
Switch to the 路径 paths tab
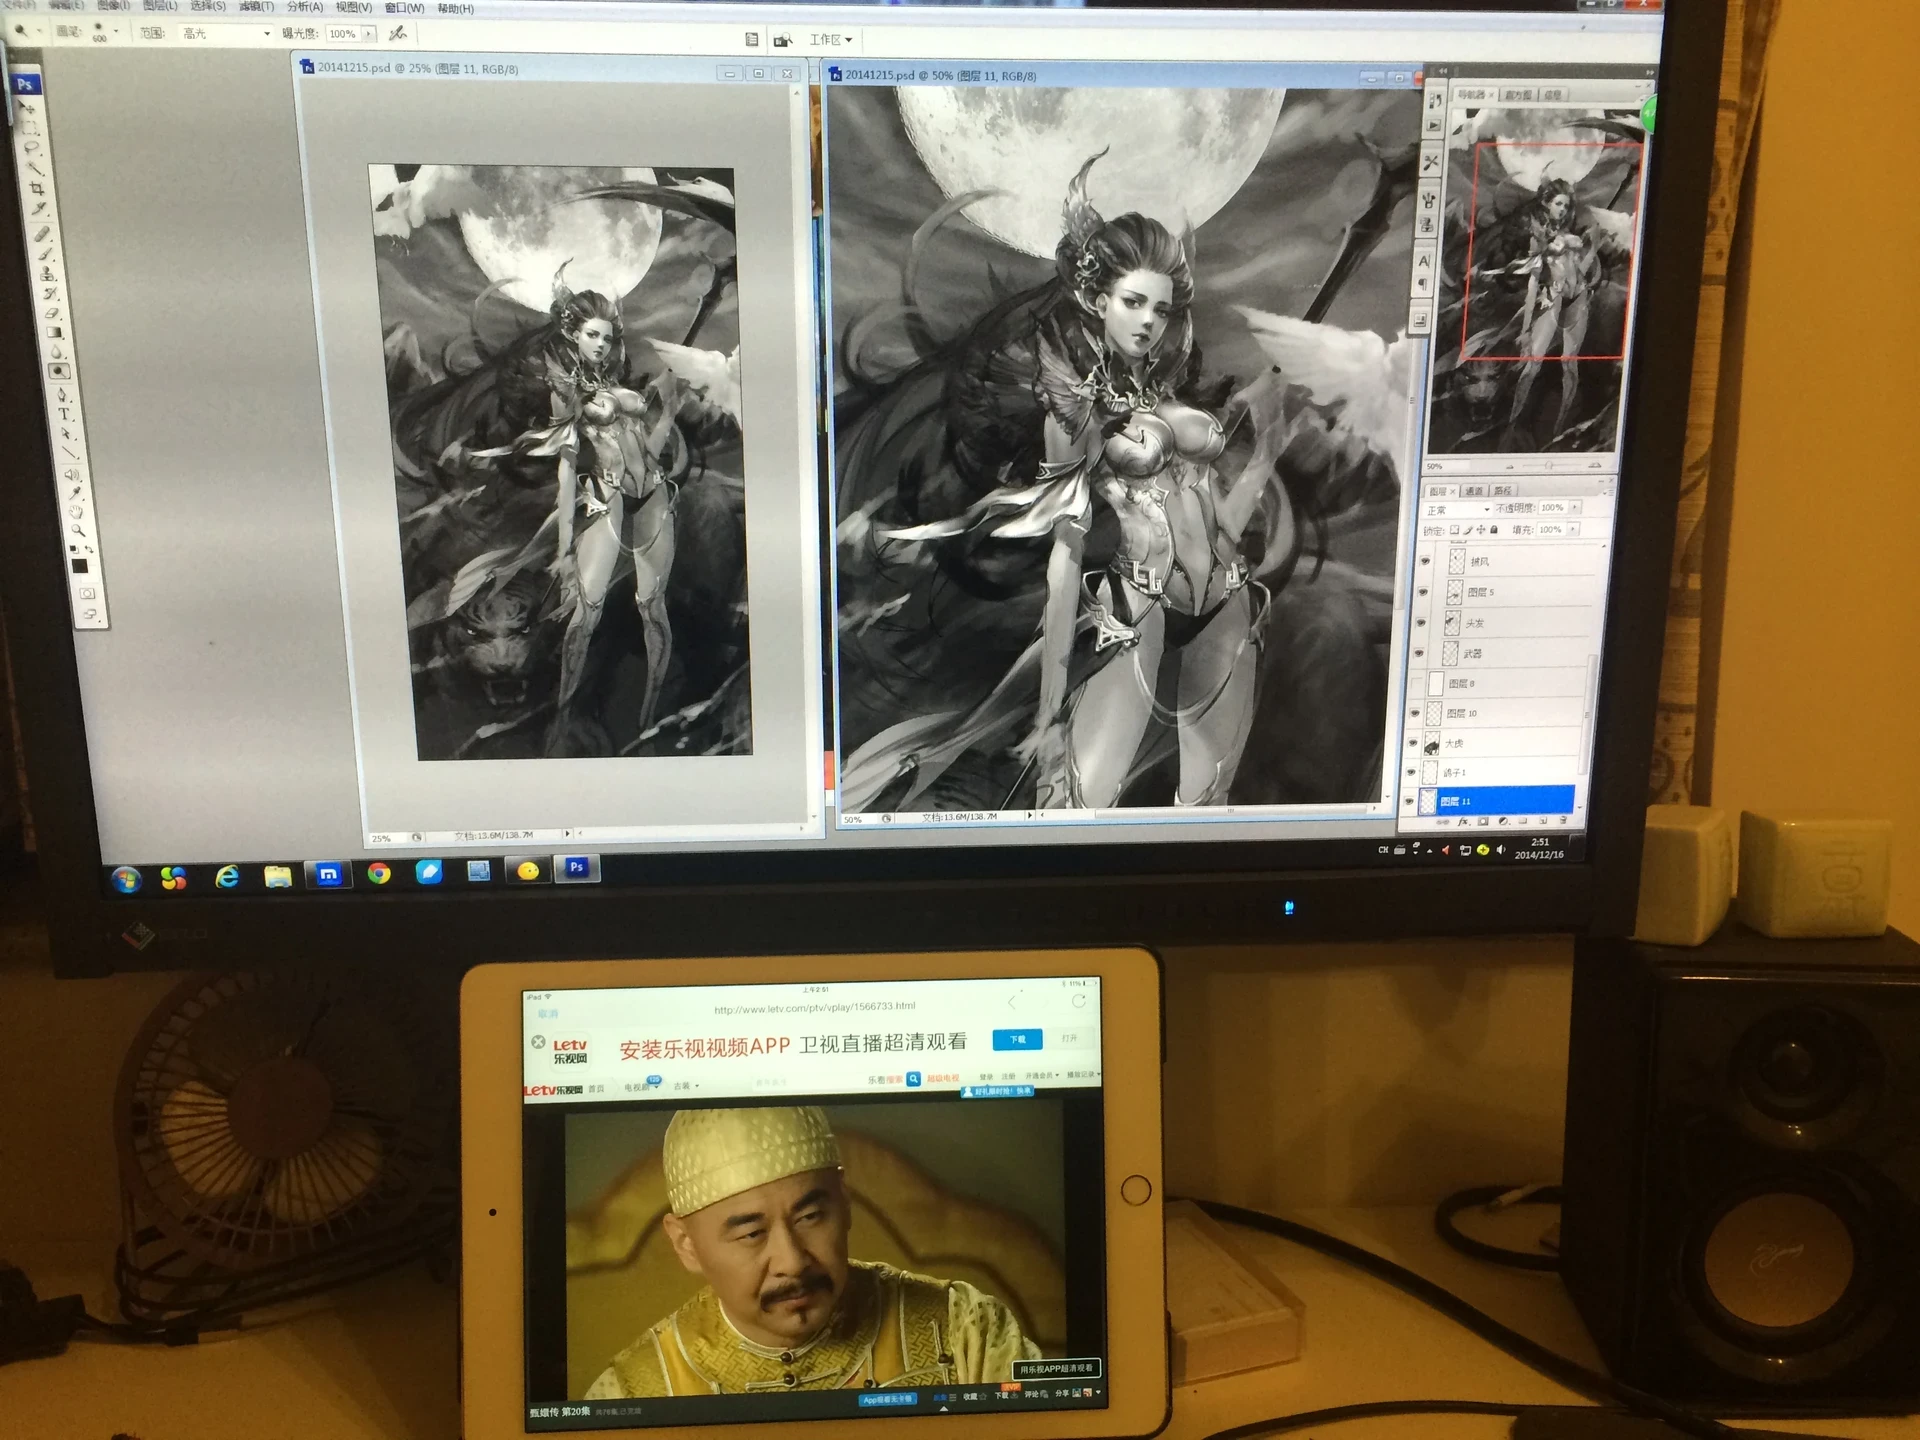pos(1503,491)
